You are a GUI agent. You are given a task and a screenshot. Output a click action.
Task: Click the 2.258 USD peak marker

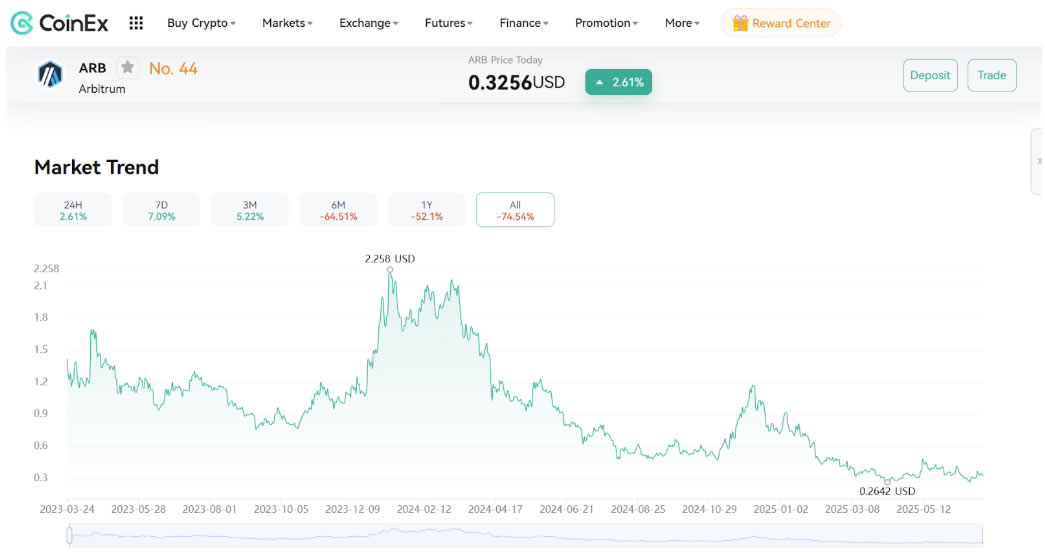(x=390, y=269)
